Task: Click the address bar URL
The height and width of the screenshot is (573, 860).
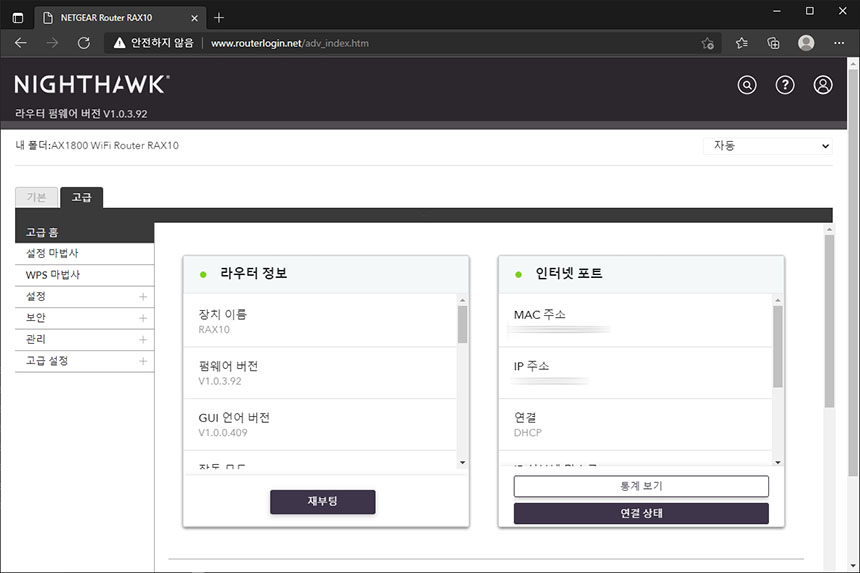Action: click(x=290, y=43)
